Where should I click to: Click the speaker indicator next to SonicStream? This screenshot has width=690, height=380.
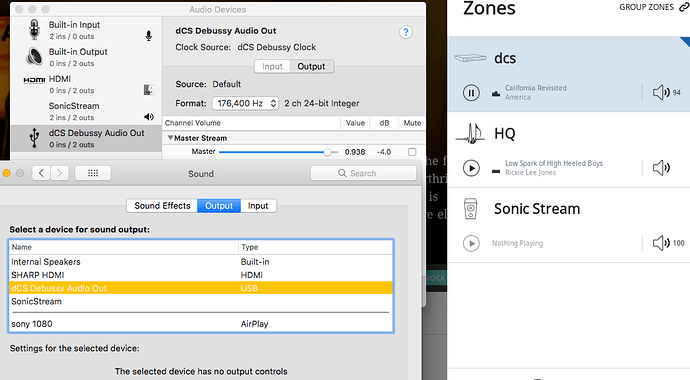click(149, 117)
